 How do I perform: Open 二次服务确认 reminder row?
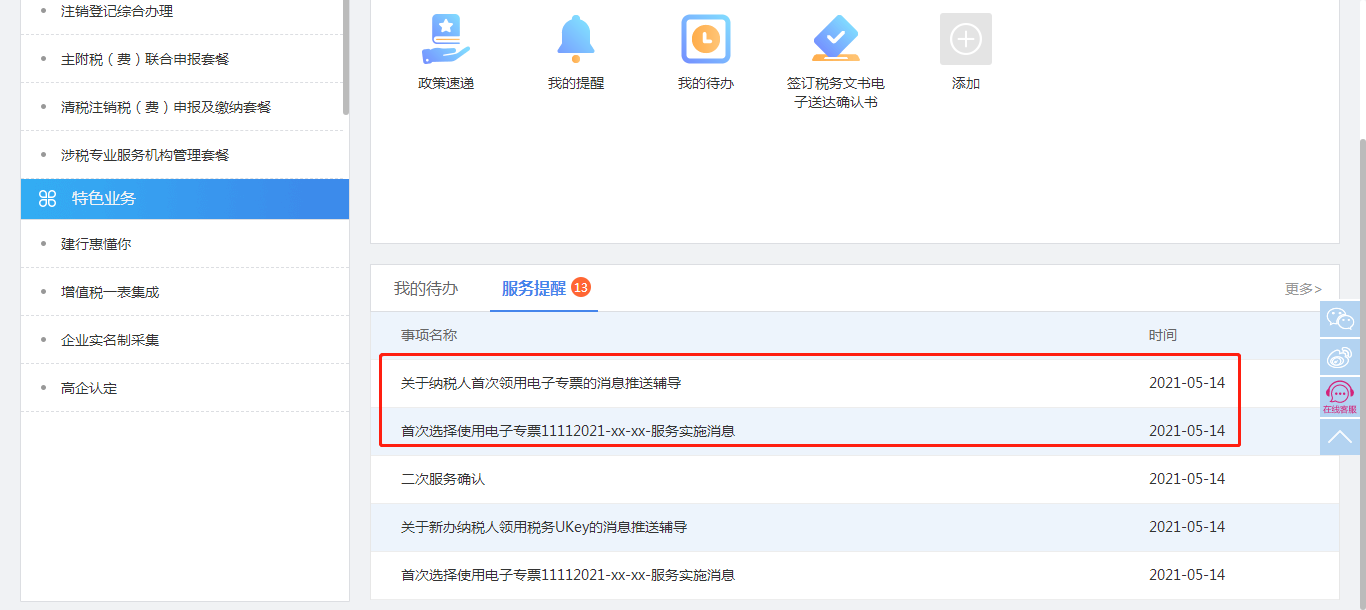pos(854,479)
